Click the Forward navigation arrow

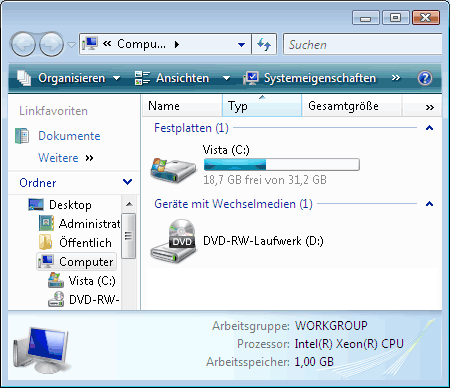(51, 44)
